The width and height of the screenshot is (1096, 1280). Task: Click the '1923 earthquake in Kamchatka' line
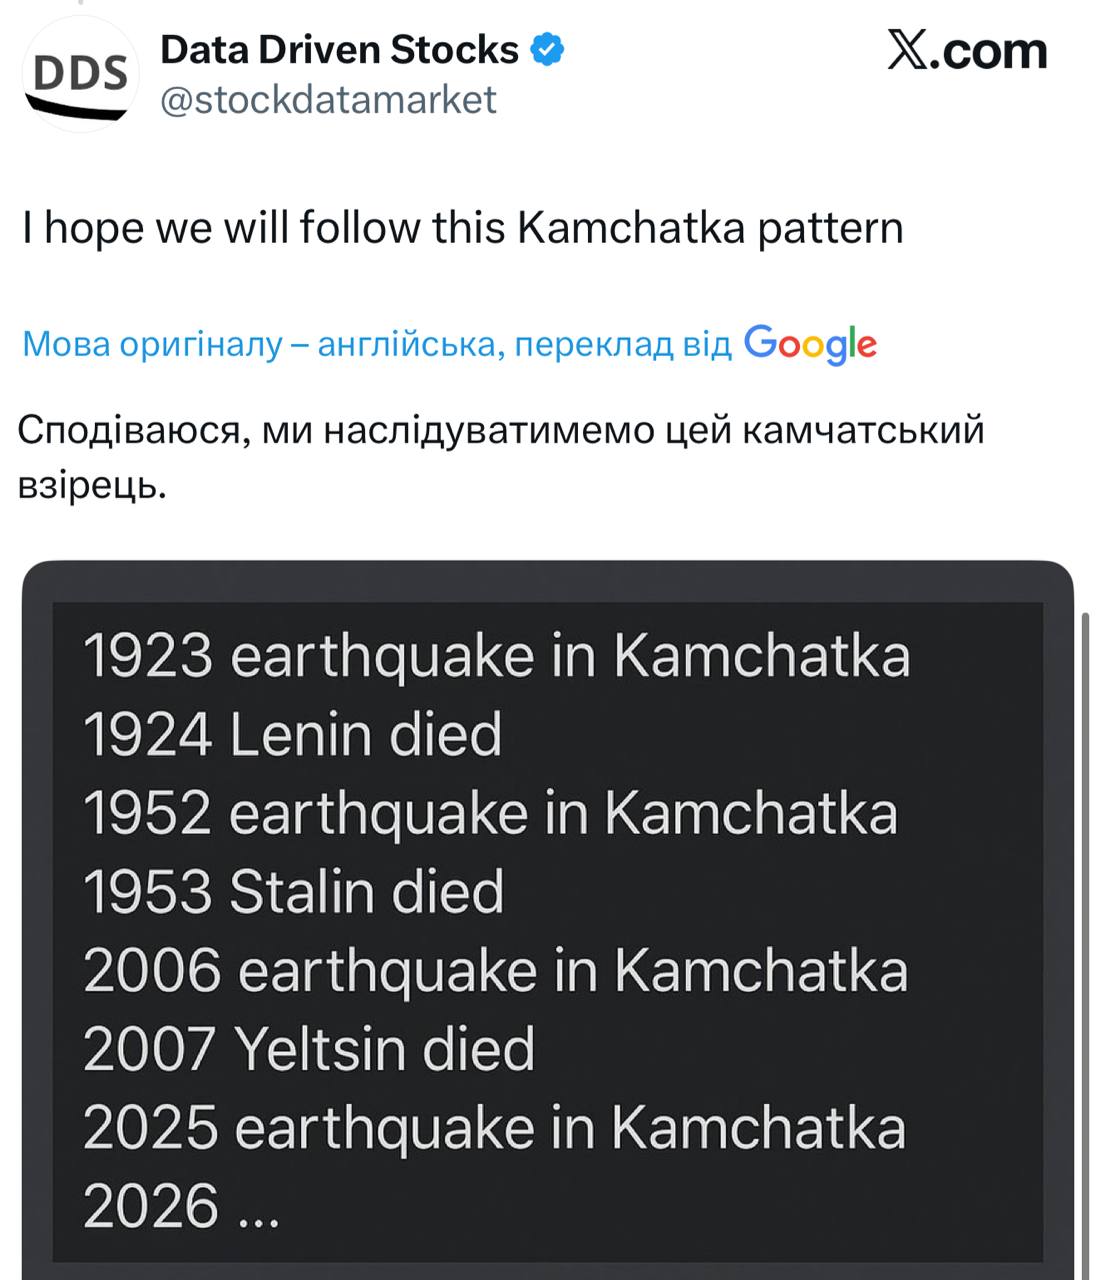pos(496,657)
